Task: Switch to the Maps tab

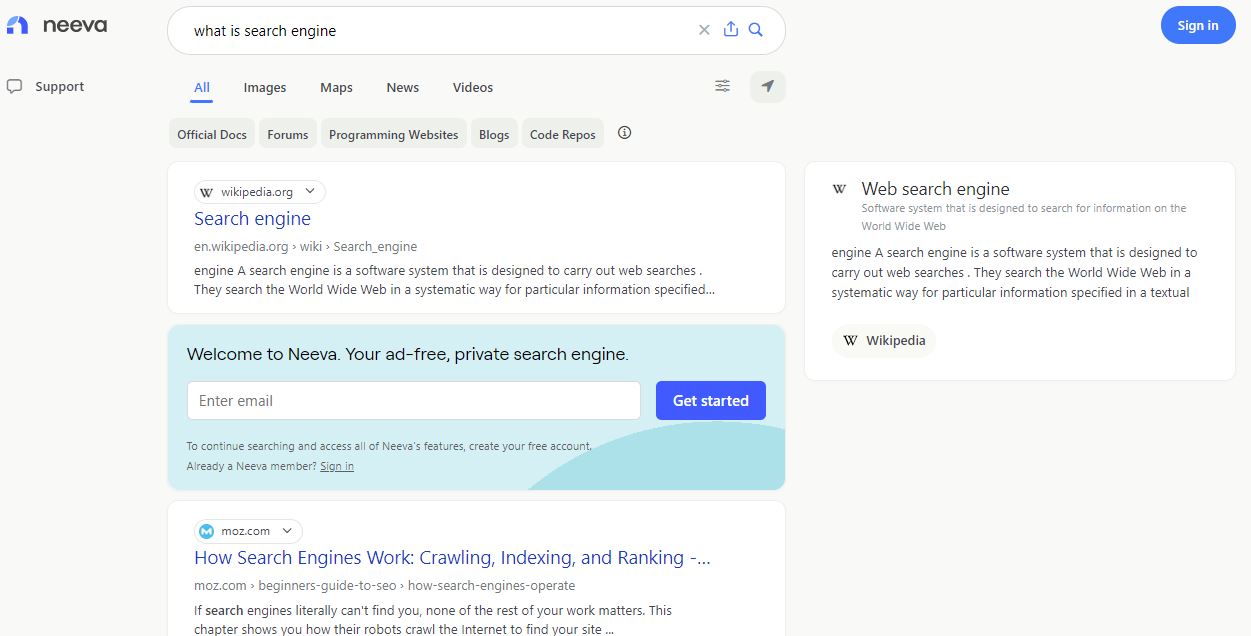Action: [336, 87]
